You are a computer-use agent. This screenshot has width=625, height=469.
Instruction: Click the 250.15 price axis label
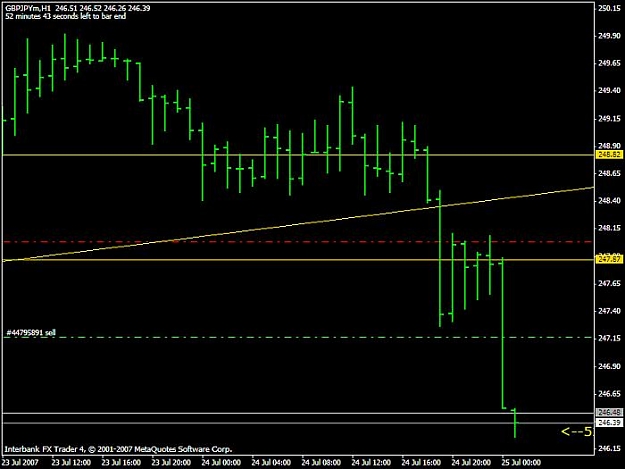point(610,8)
